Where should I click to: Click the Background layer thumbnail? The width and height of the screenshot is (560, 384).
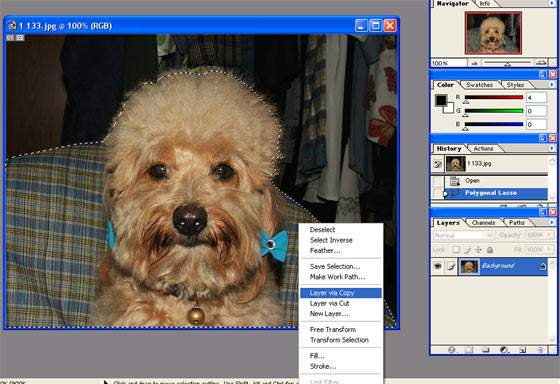coord(469,266)
